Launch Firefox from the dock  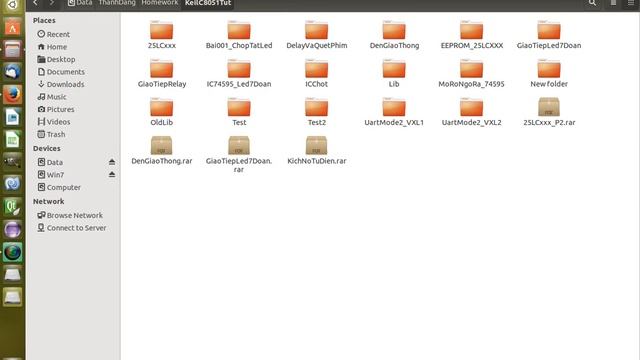(12, 95)
